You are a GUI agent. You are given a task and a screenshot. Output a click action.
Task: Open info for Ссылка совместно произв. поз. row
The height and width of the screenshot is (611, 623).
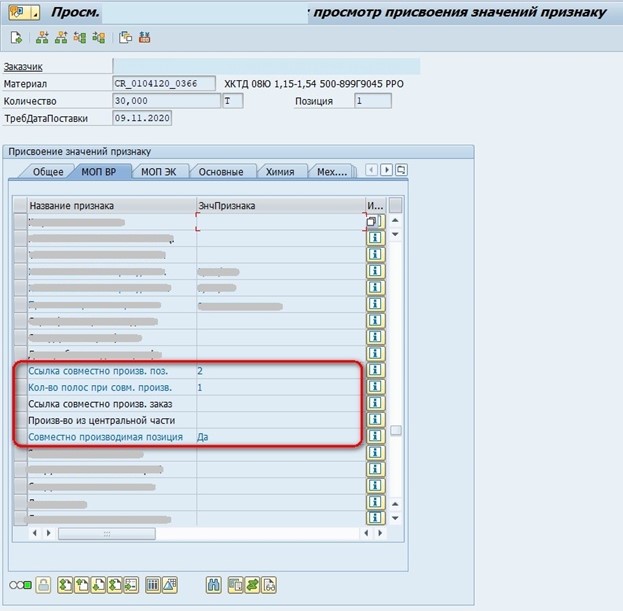pos(375,370)
